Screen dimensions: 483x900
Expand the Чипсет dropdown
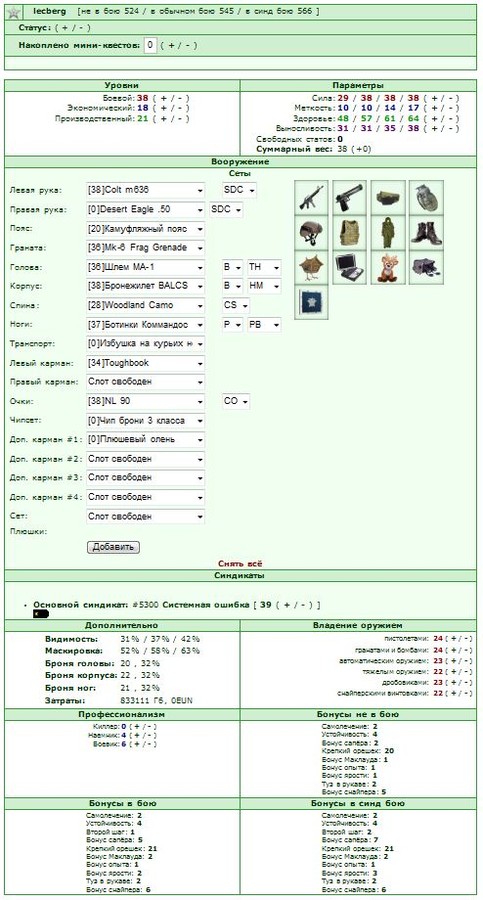coord(145,421)
